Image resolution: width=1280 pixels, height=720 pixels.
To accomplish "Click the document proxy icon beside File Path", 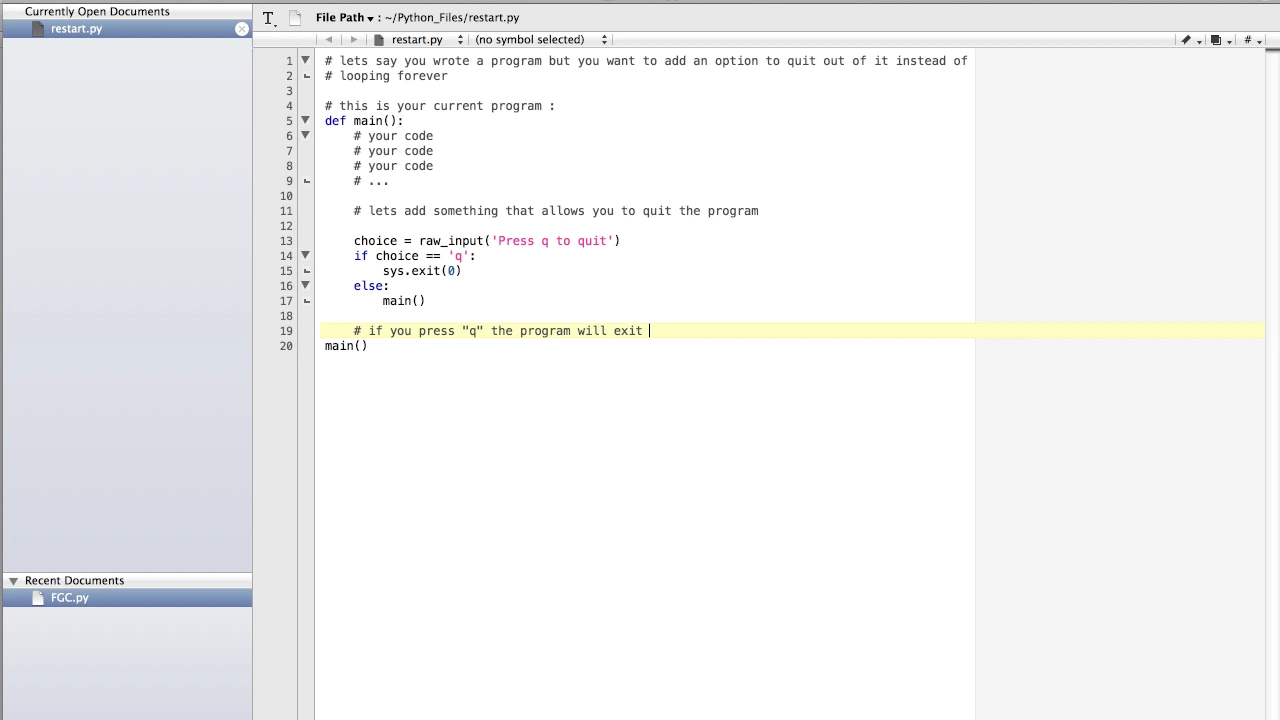I will (x=295, y=18).
